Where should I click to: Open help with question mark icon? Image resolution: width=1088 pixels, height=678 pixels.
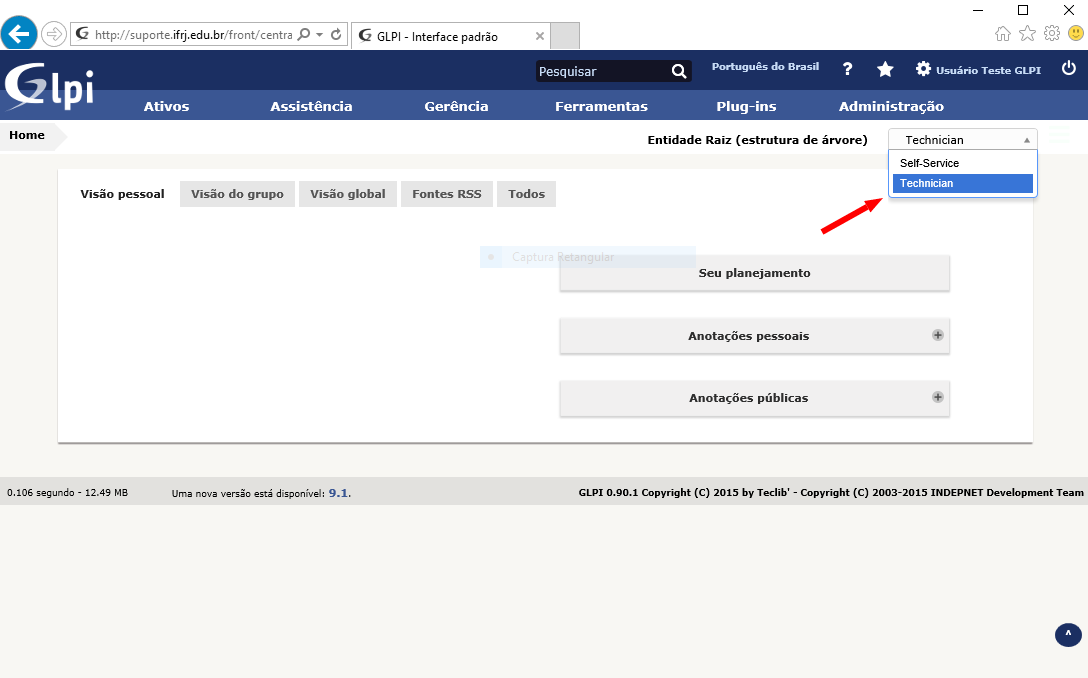(x=847, y=69)
